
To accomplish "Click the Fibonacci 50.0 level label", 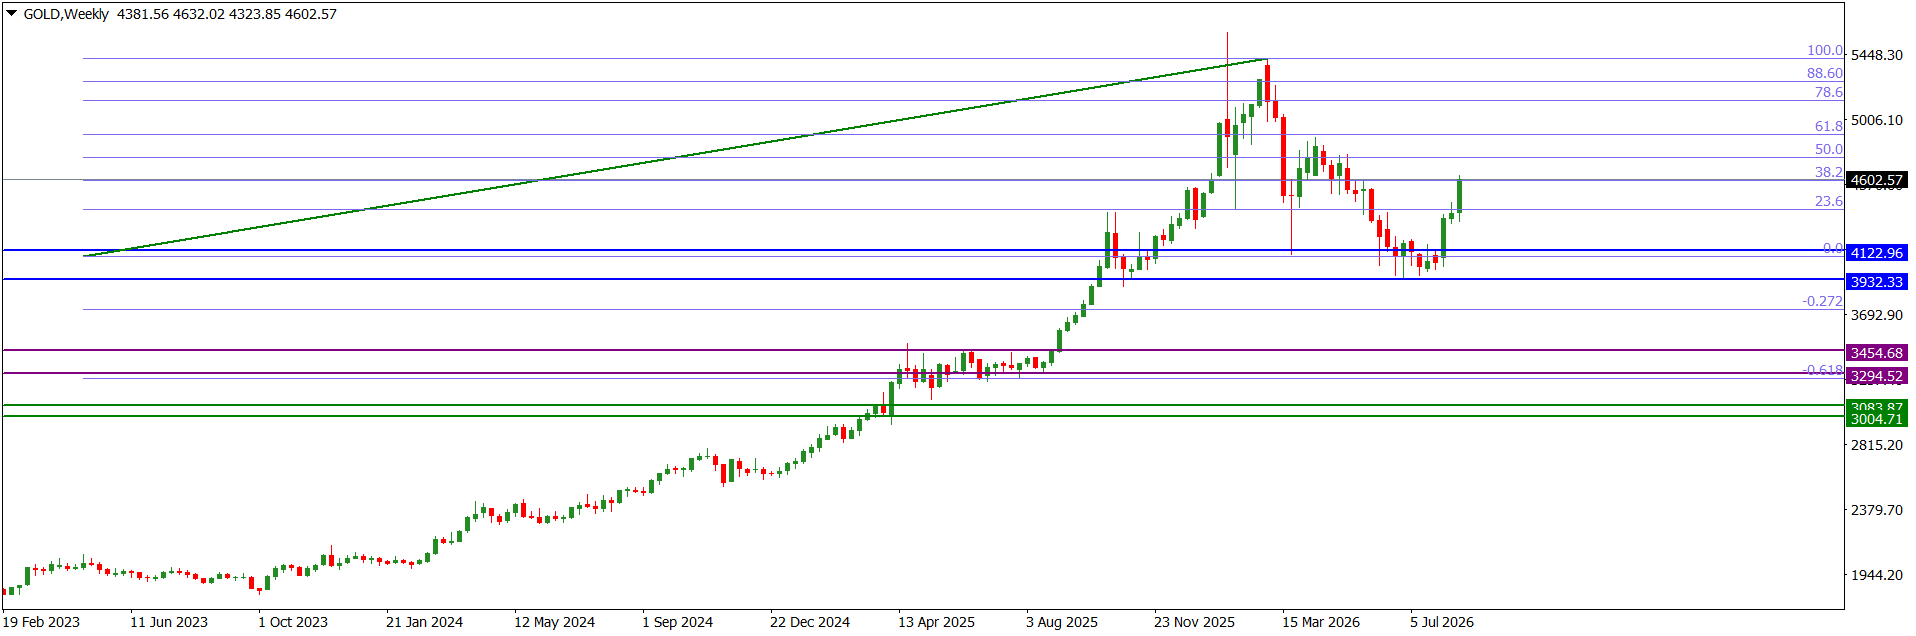I will (x=1828, y=149).
